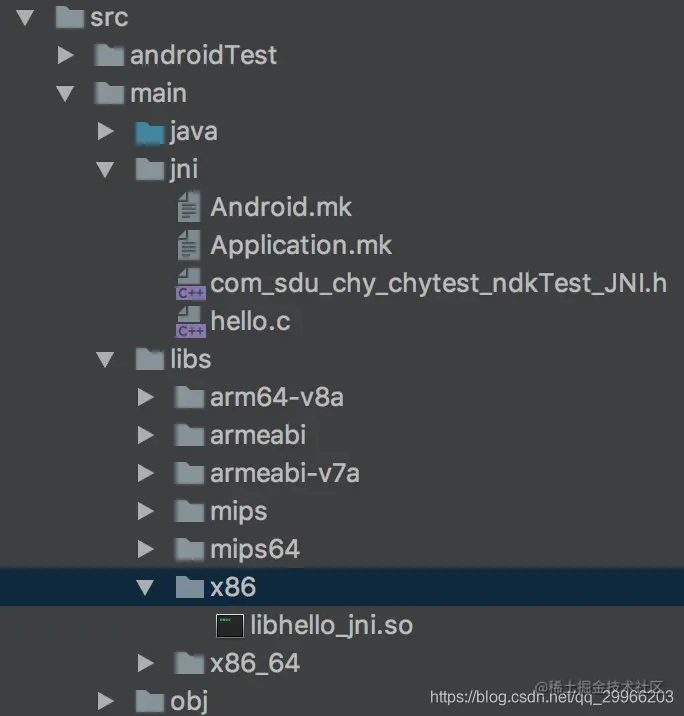Select the main folder label
This screenshot has width=684, height=716.
click(158, 93)
